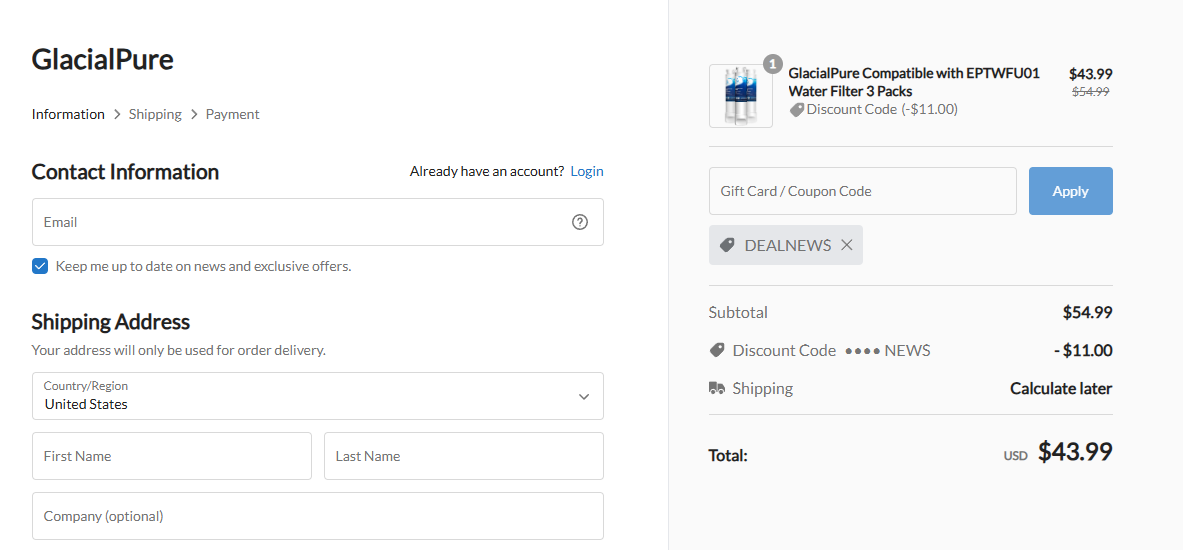Click the DEALNEWS coupon code label
The height and width of the screenshot is (550, 1183).
788,245
